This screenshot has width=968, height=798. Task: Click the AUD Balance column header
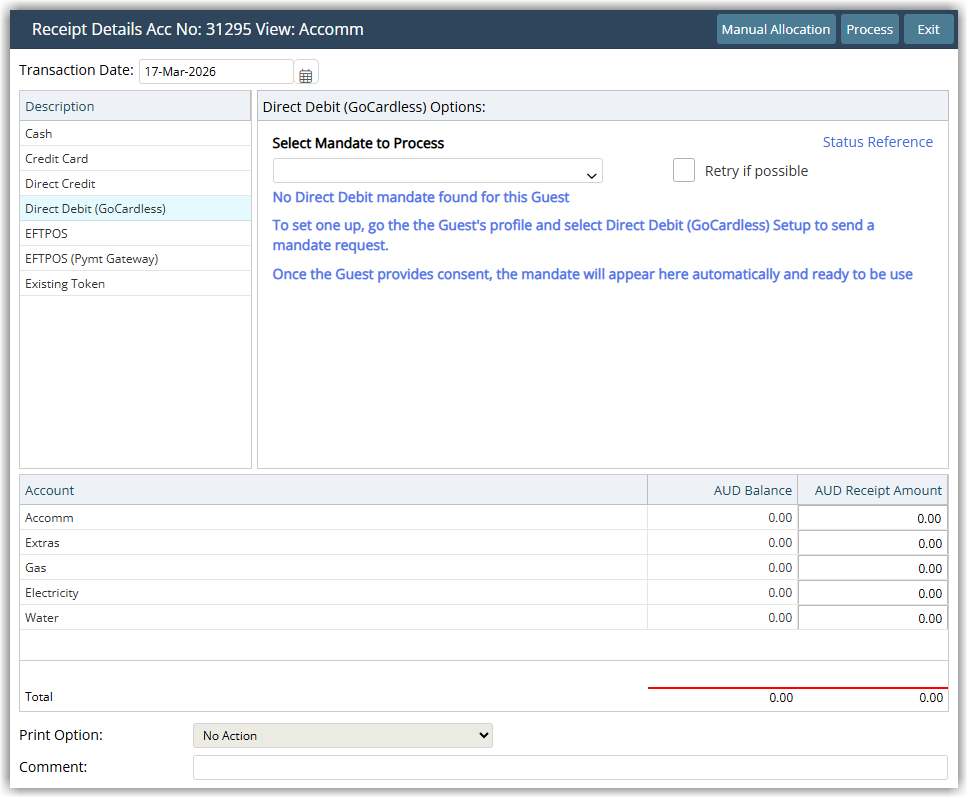click(x=722, y=490)
